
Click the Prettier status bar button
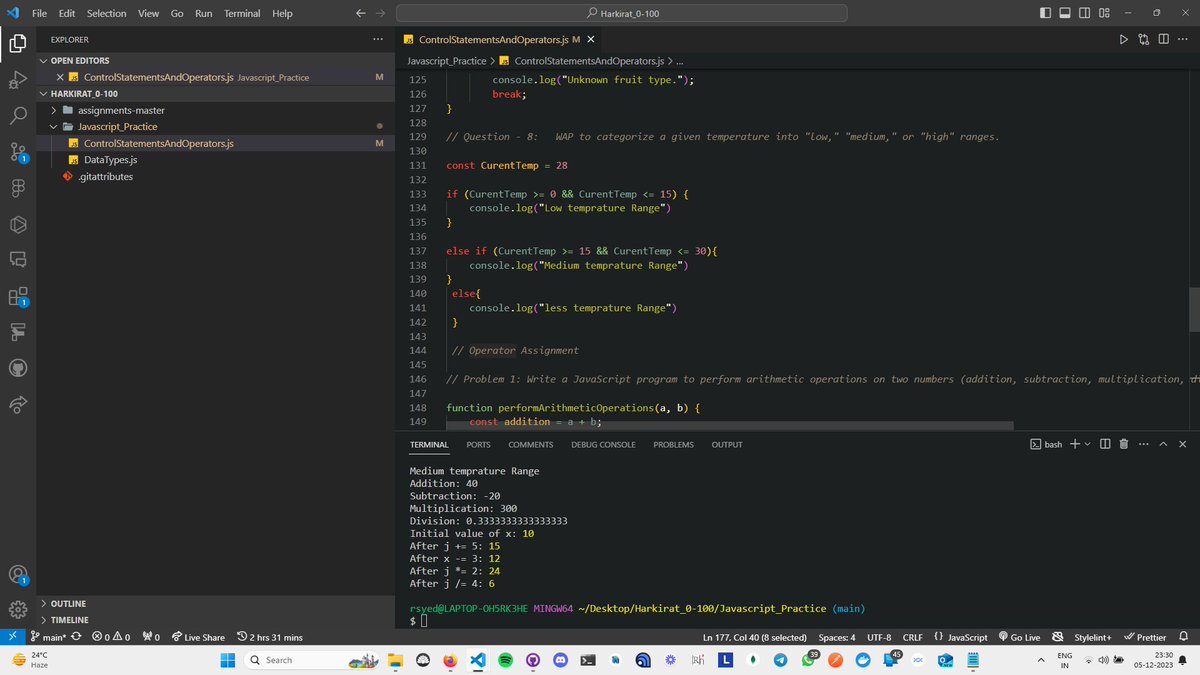pyautogui.click(x=1145, y=637)
